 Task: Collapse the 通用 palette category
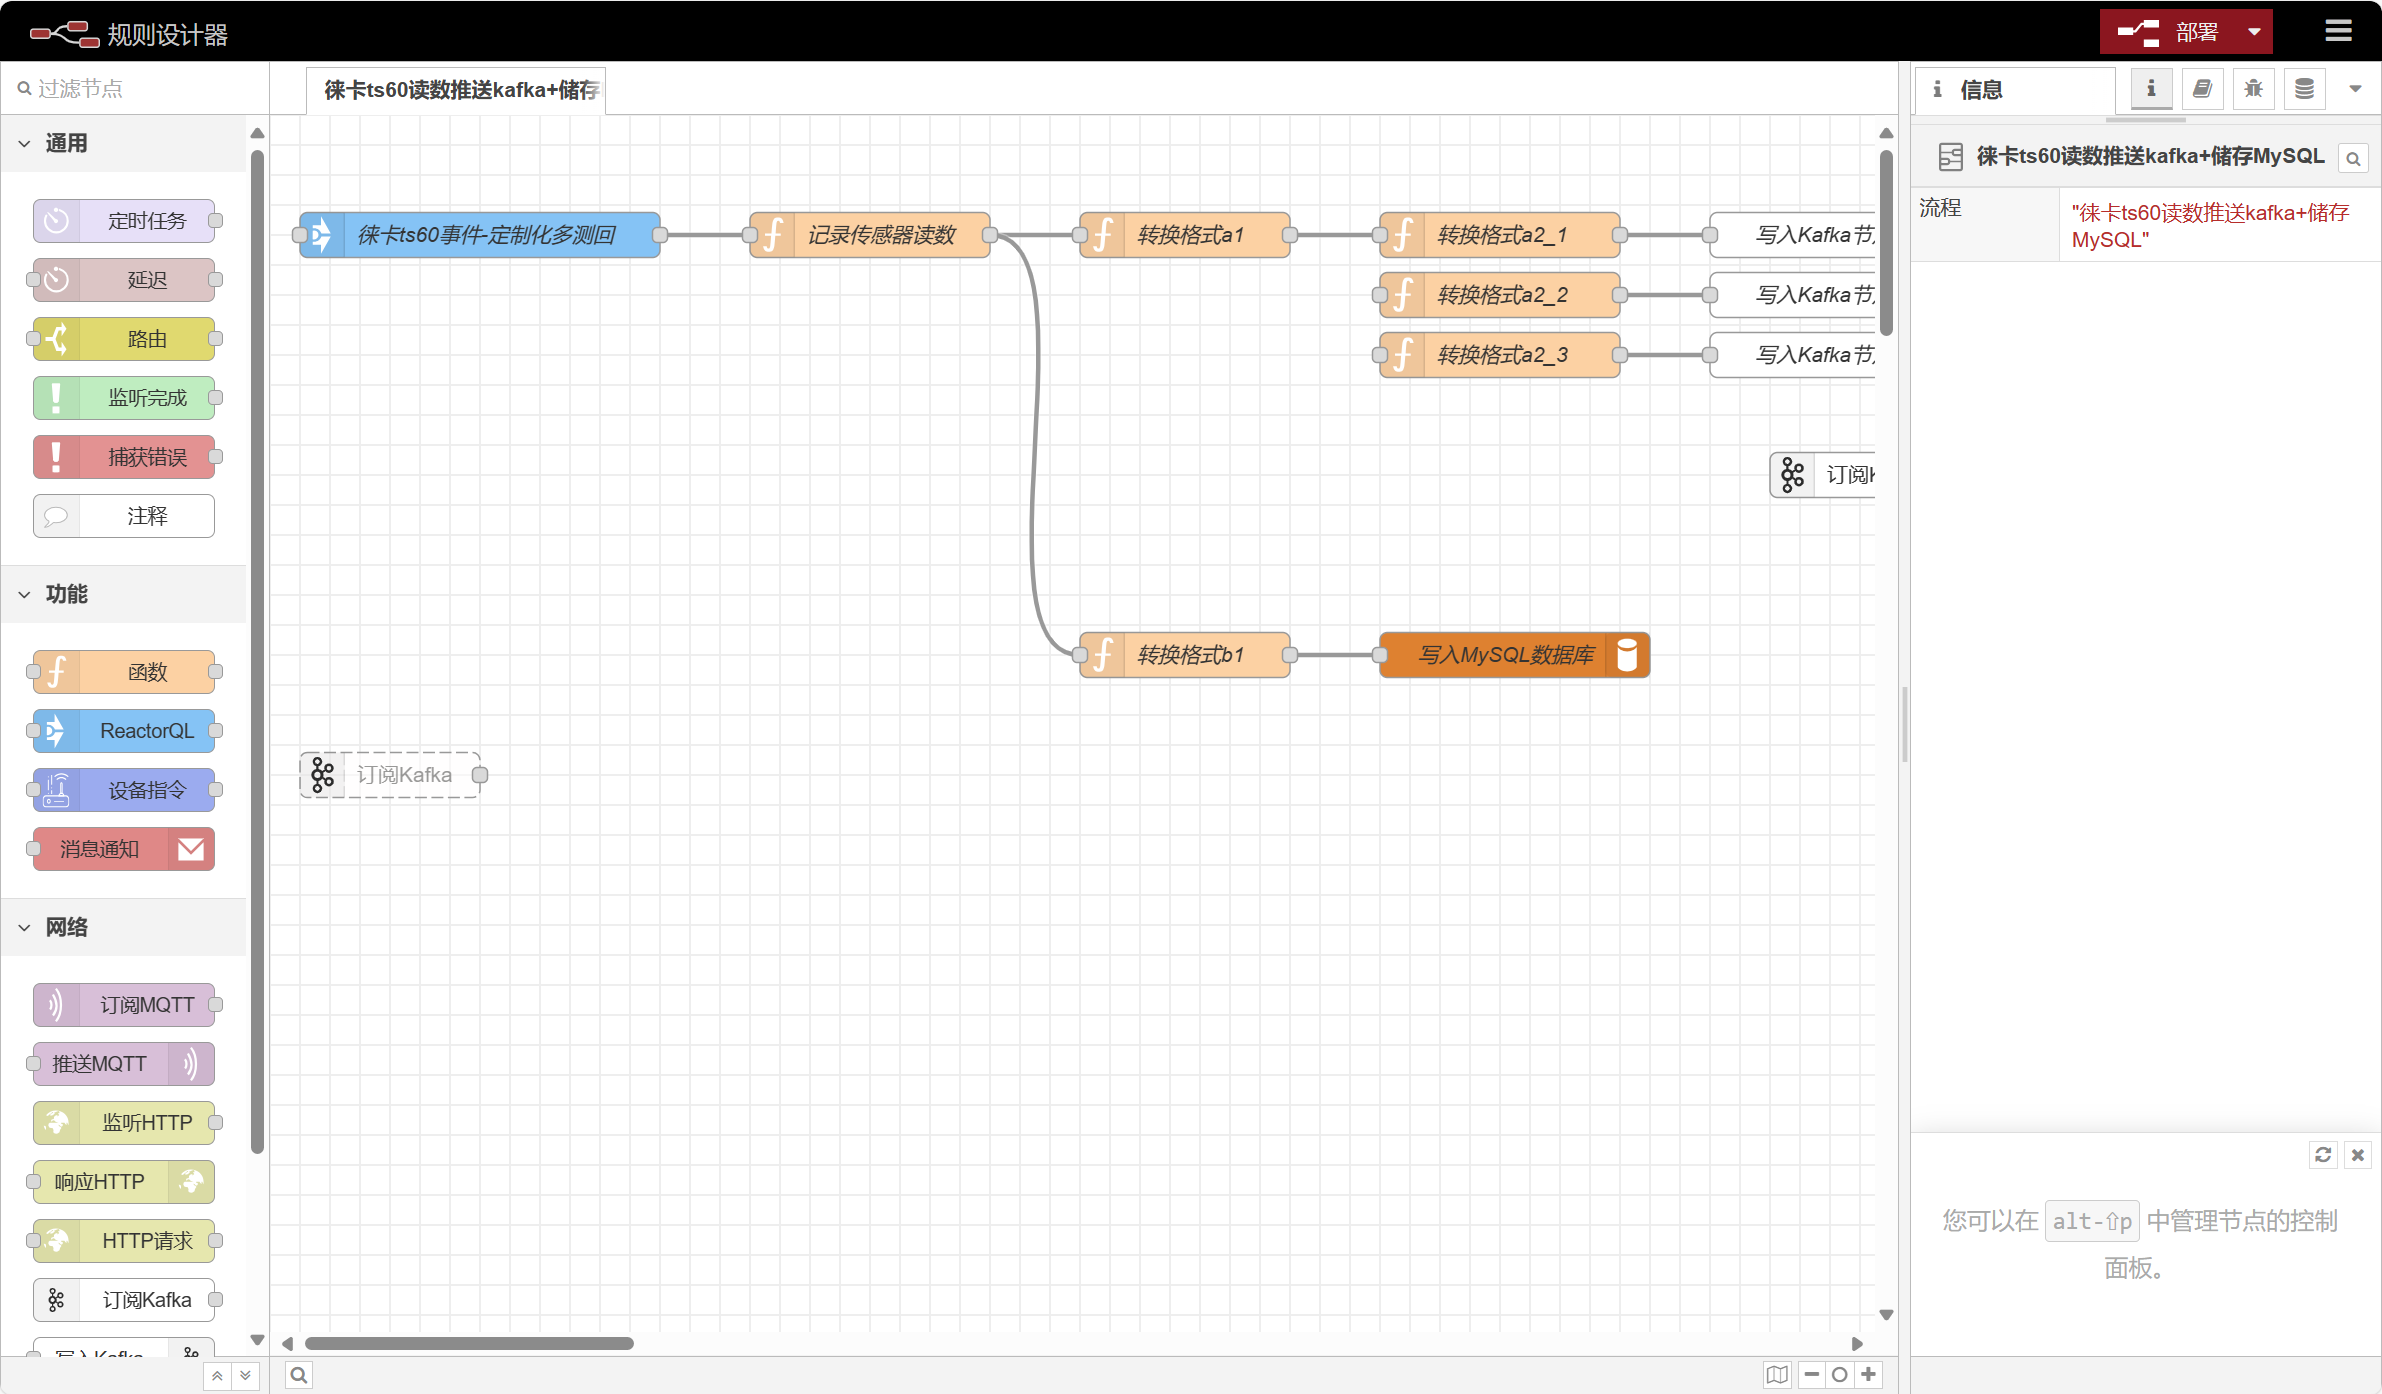pyautogui.click(x=25, y=143)
